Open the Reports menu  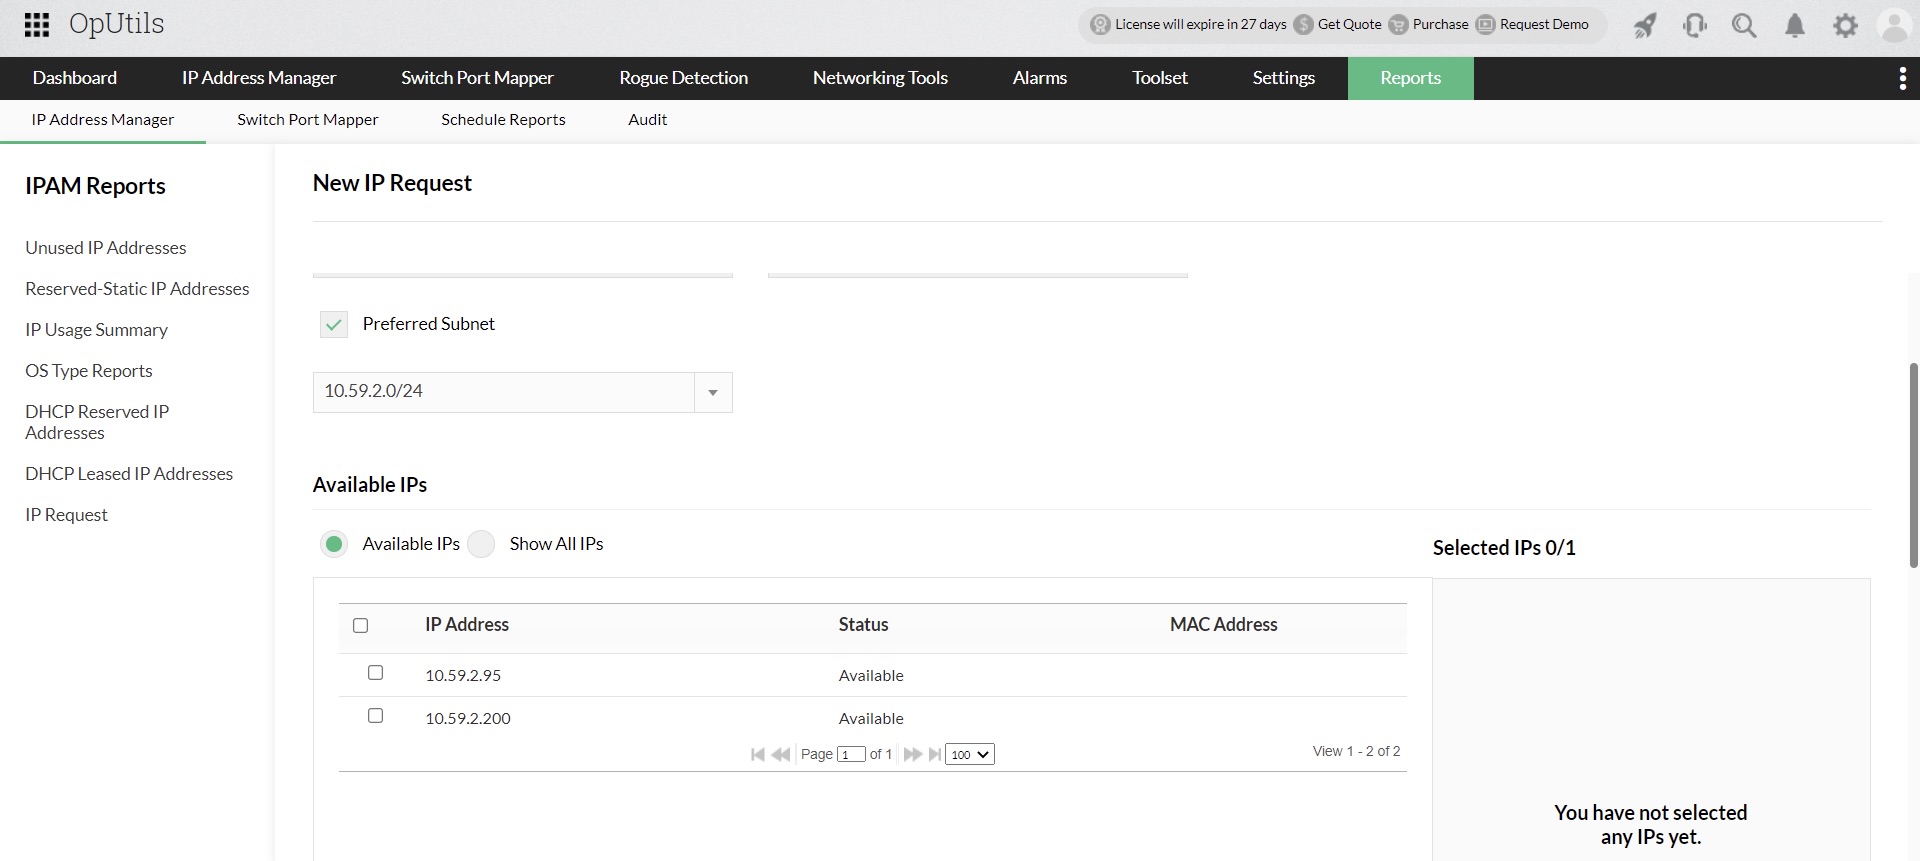pyautogui.click(x=1411, y=78)
